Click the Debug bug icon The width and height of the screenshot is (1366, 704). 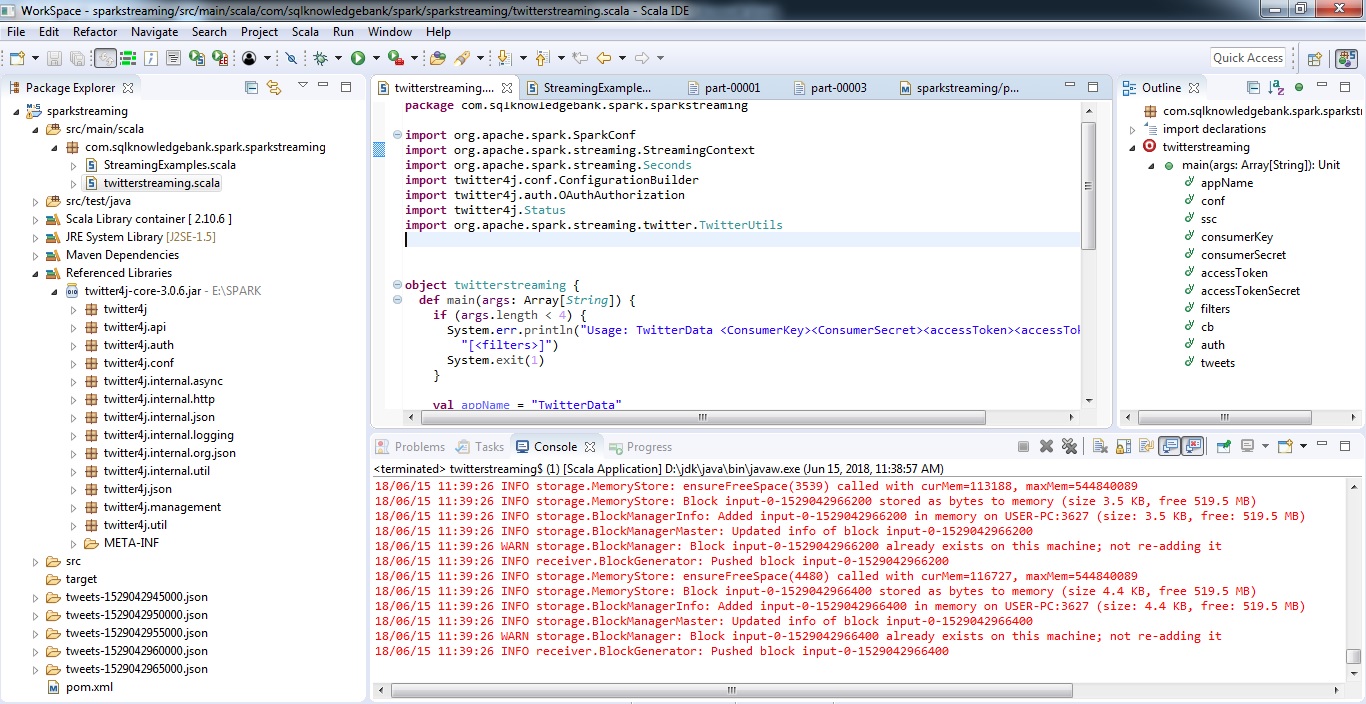click(x=320, y=58)
